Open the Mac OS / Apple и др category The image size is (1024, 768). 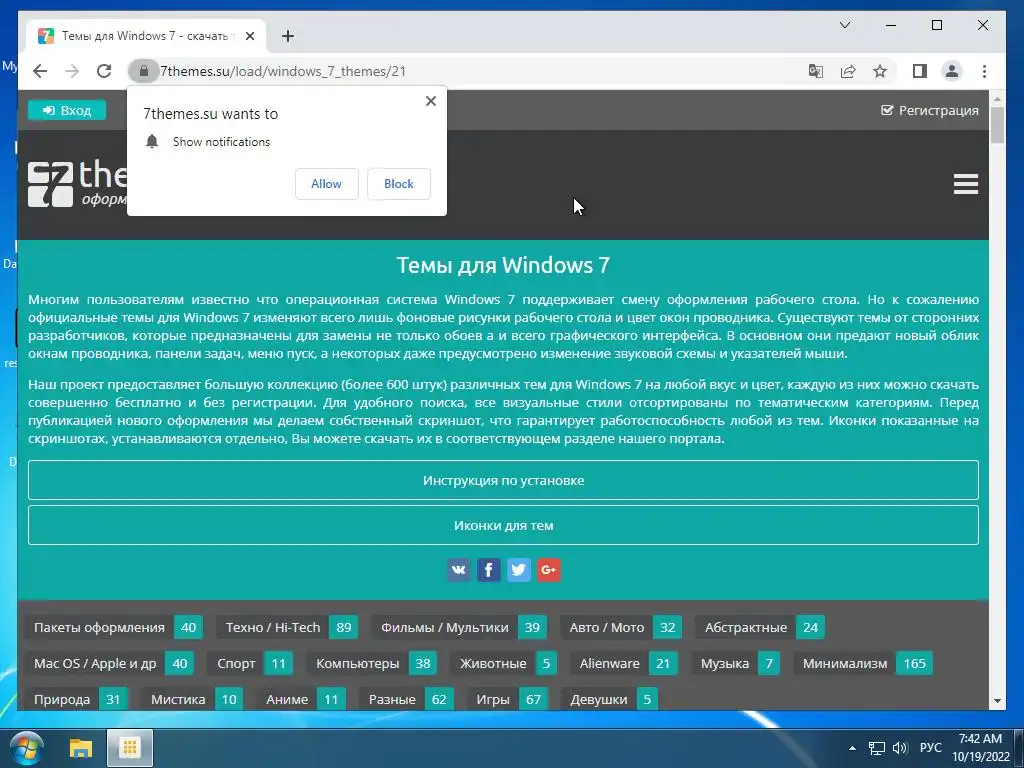(110, 663)
